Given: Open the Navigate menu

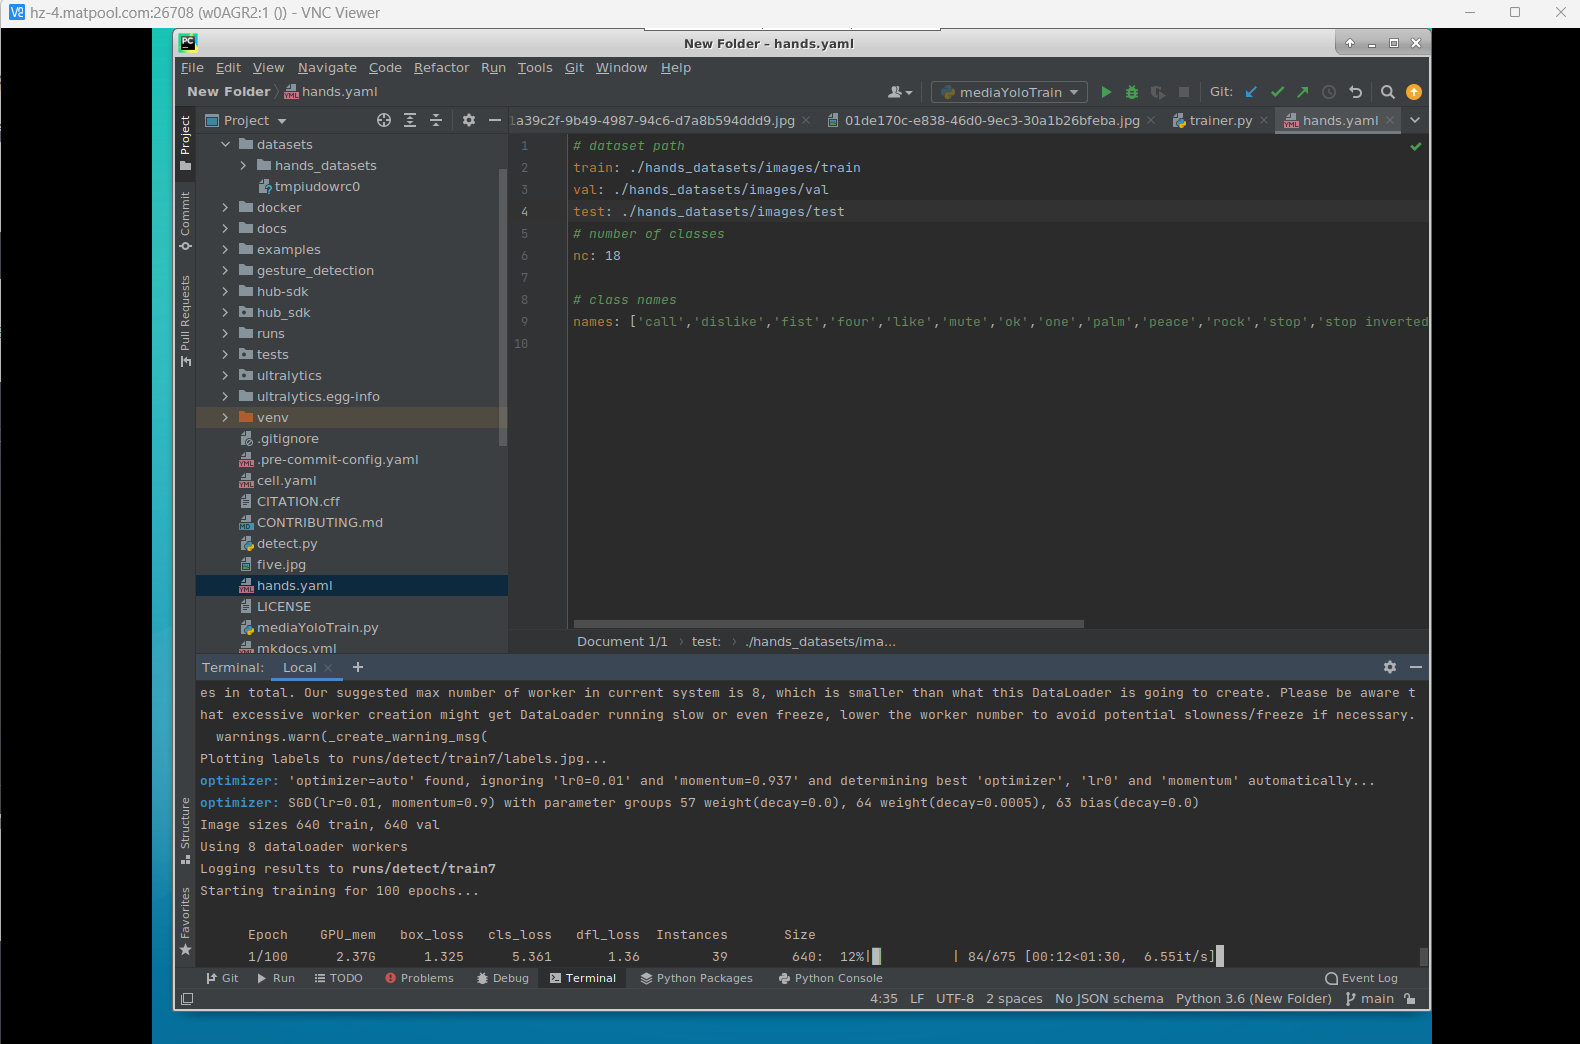Looking at the screenshot, I should click(x=327, y=68).
